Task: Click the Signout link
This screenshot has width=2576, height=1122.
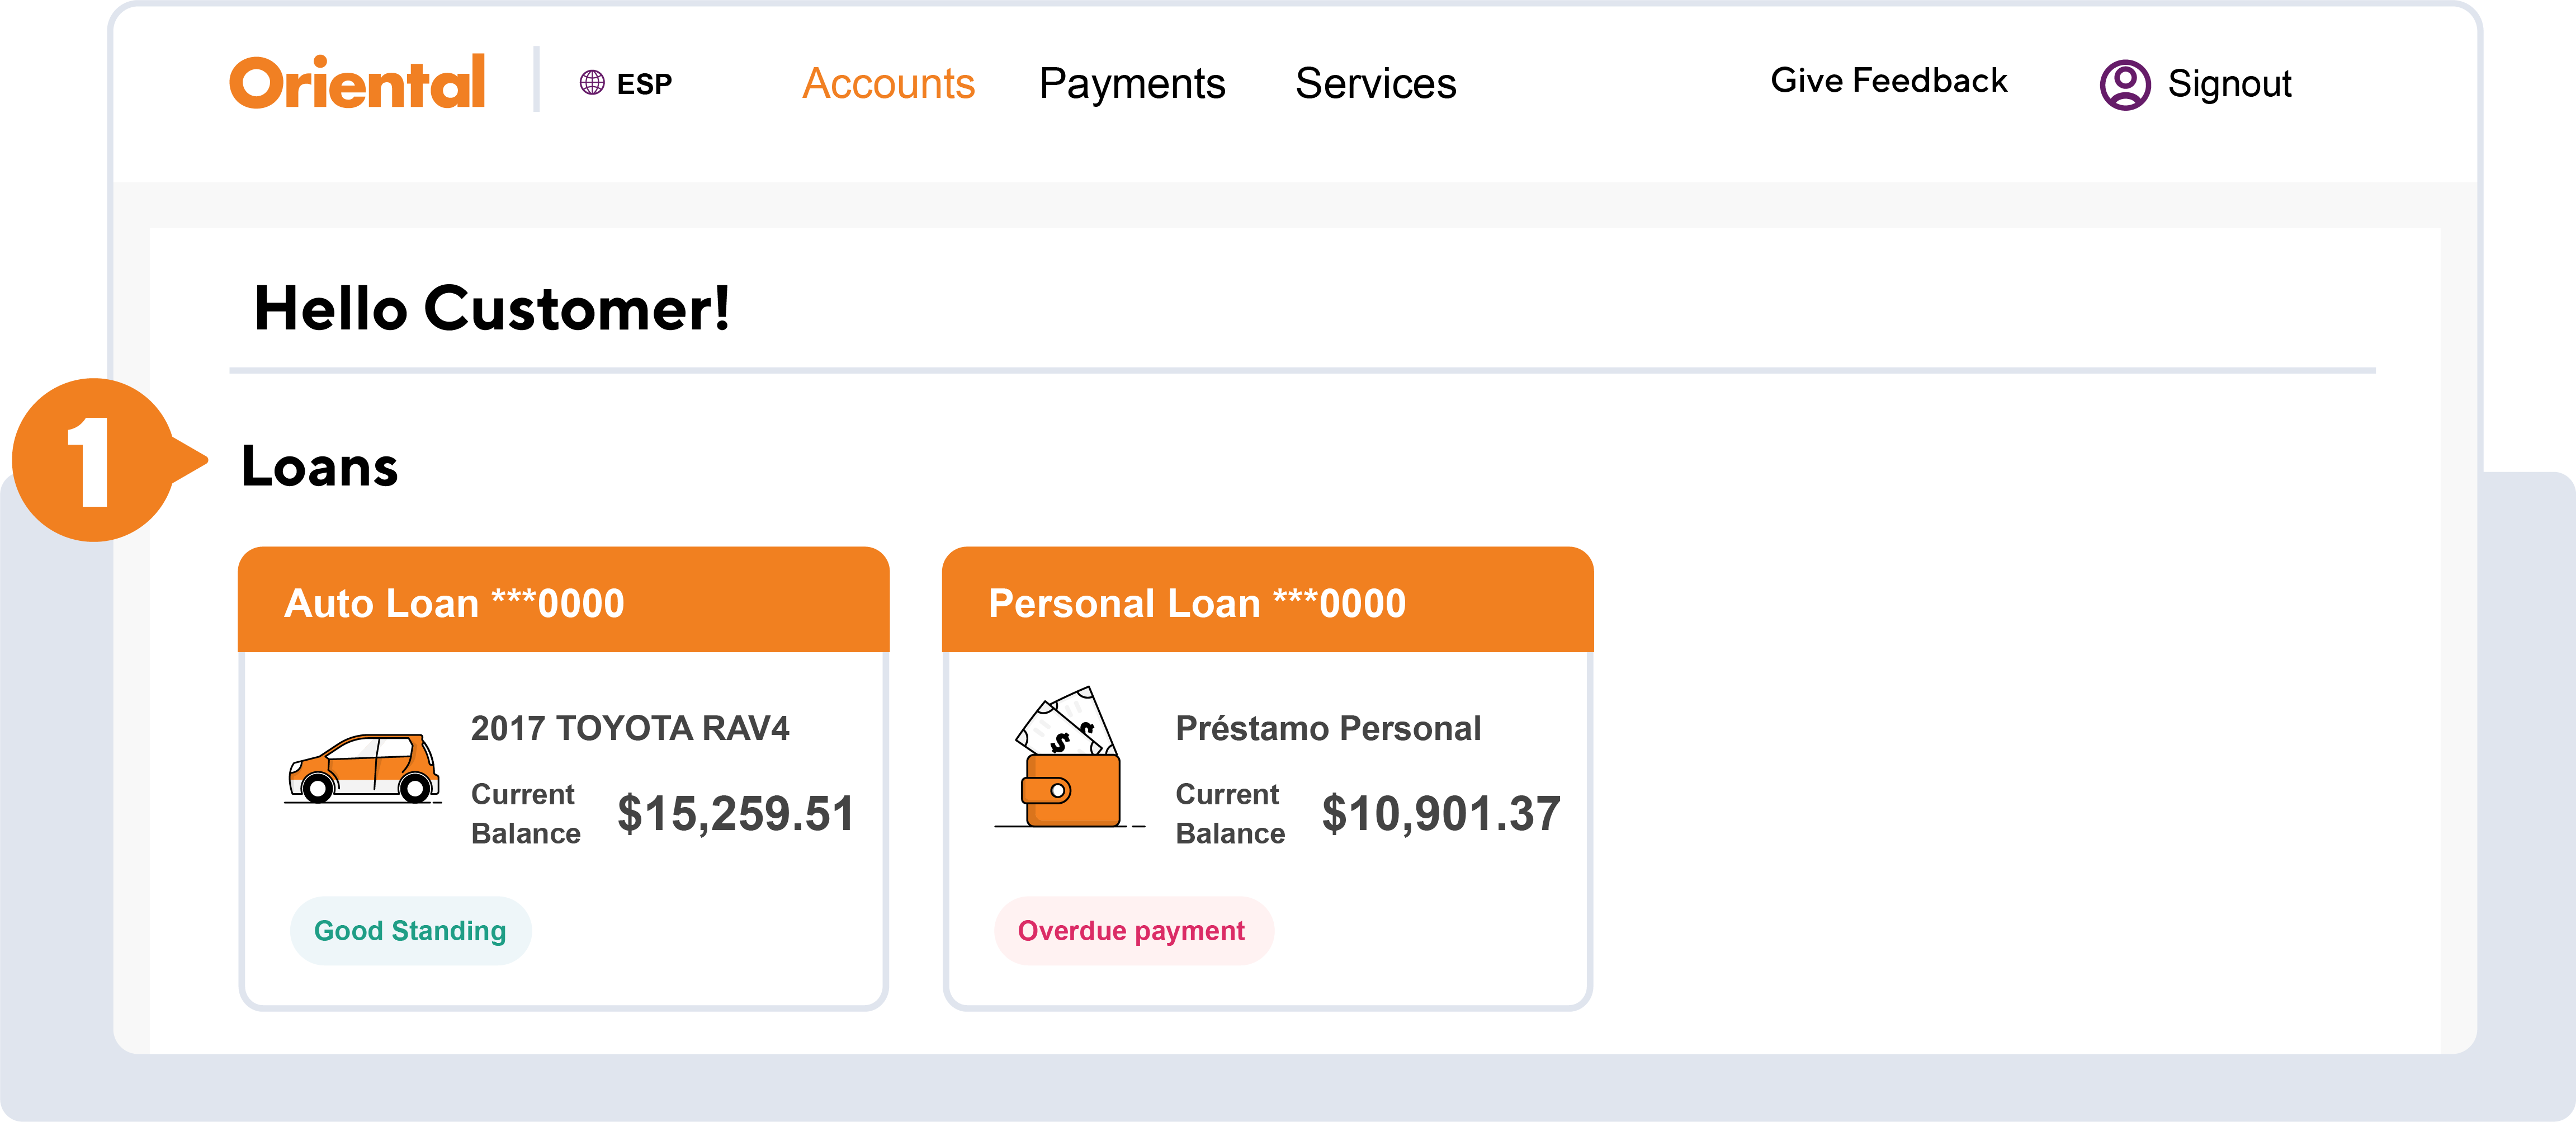Action: (2229, 84)
